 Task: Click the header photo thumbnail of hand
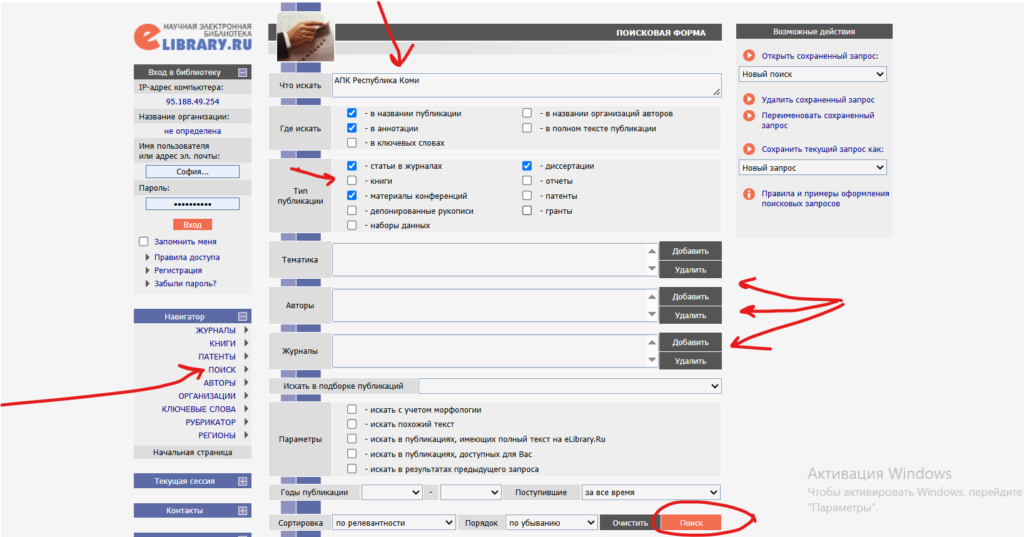coord(305,37)
